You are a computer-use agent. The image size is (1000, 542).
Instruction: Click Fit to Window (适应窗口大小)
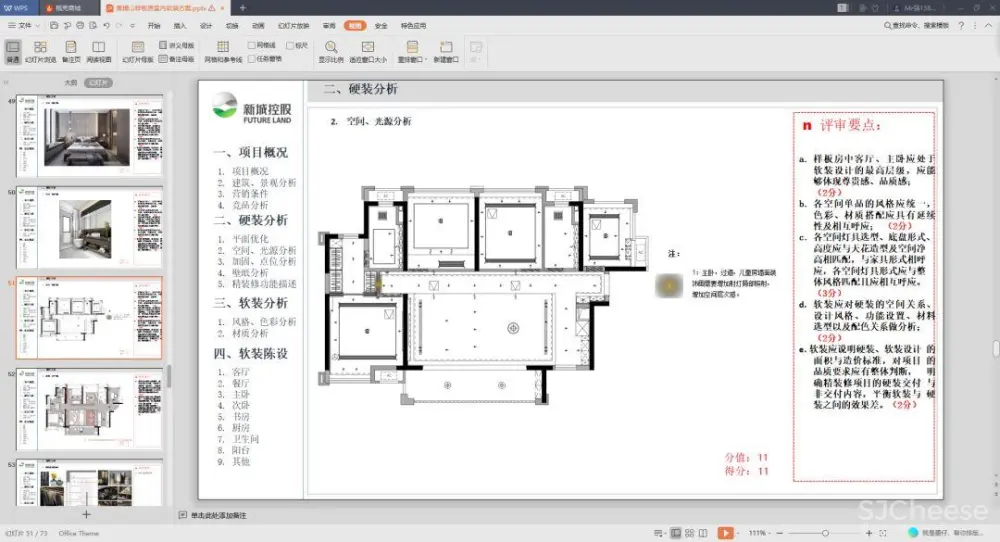[367, 51]
